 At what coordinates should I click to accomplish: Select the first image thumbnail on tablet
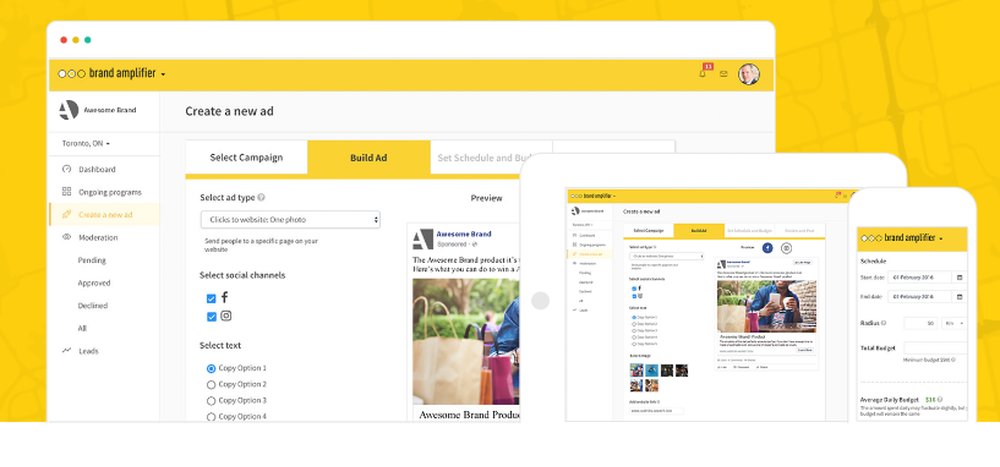pos(636,370)
